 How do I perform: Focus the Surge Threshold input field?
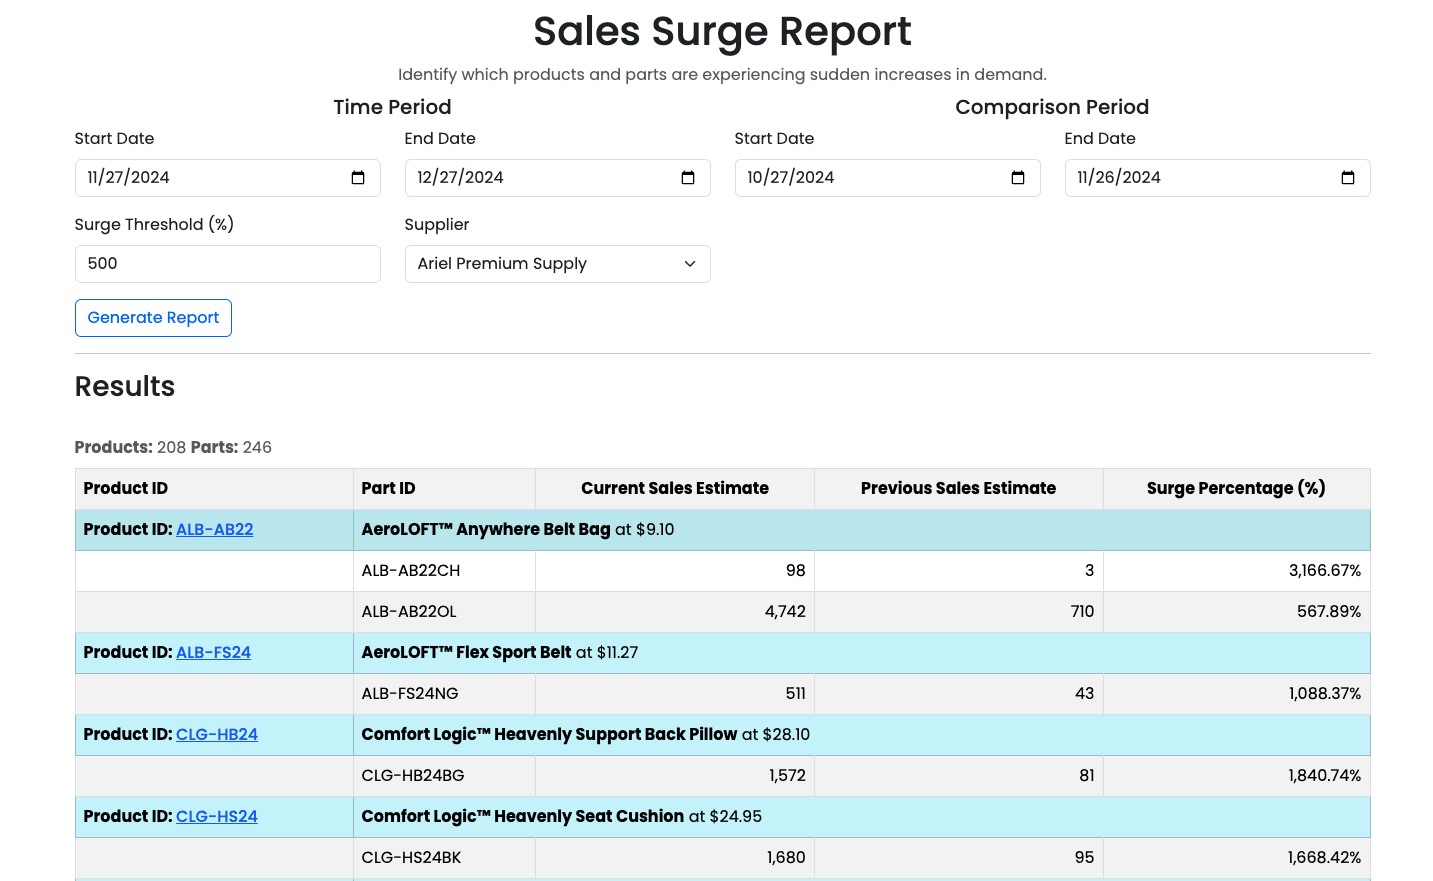pyautogui.click(x=227, y=264)
